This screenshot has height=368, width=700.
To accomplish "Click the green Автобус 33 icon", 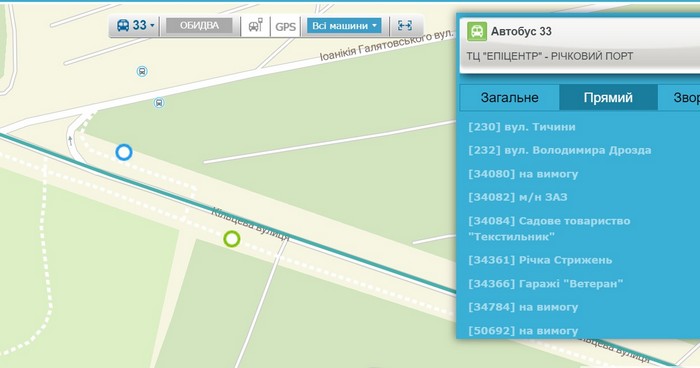I will tap(477, 32).
